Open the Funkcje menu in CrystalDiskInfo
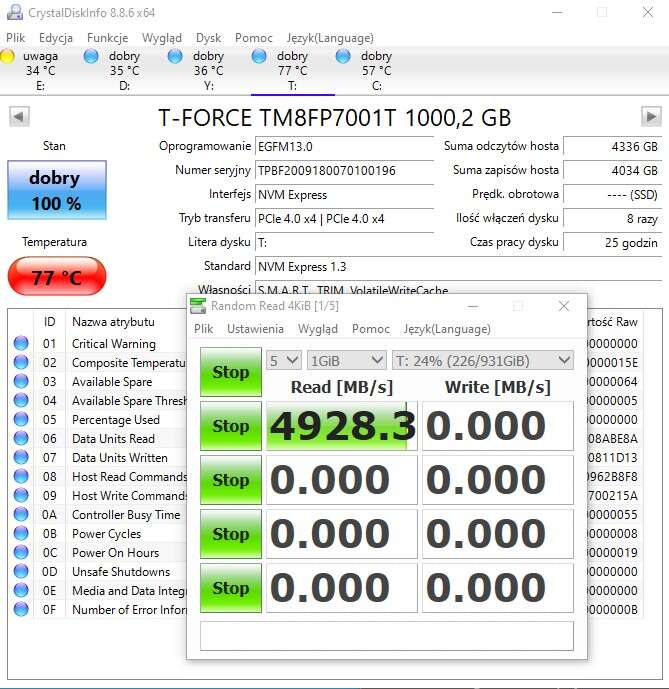The height and width of the screenshot is (689, 669). (107, 37)
